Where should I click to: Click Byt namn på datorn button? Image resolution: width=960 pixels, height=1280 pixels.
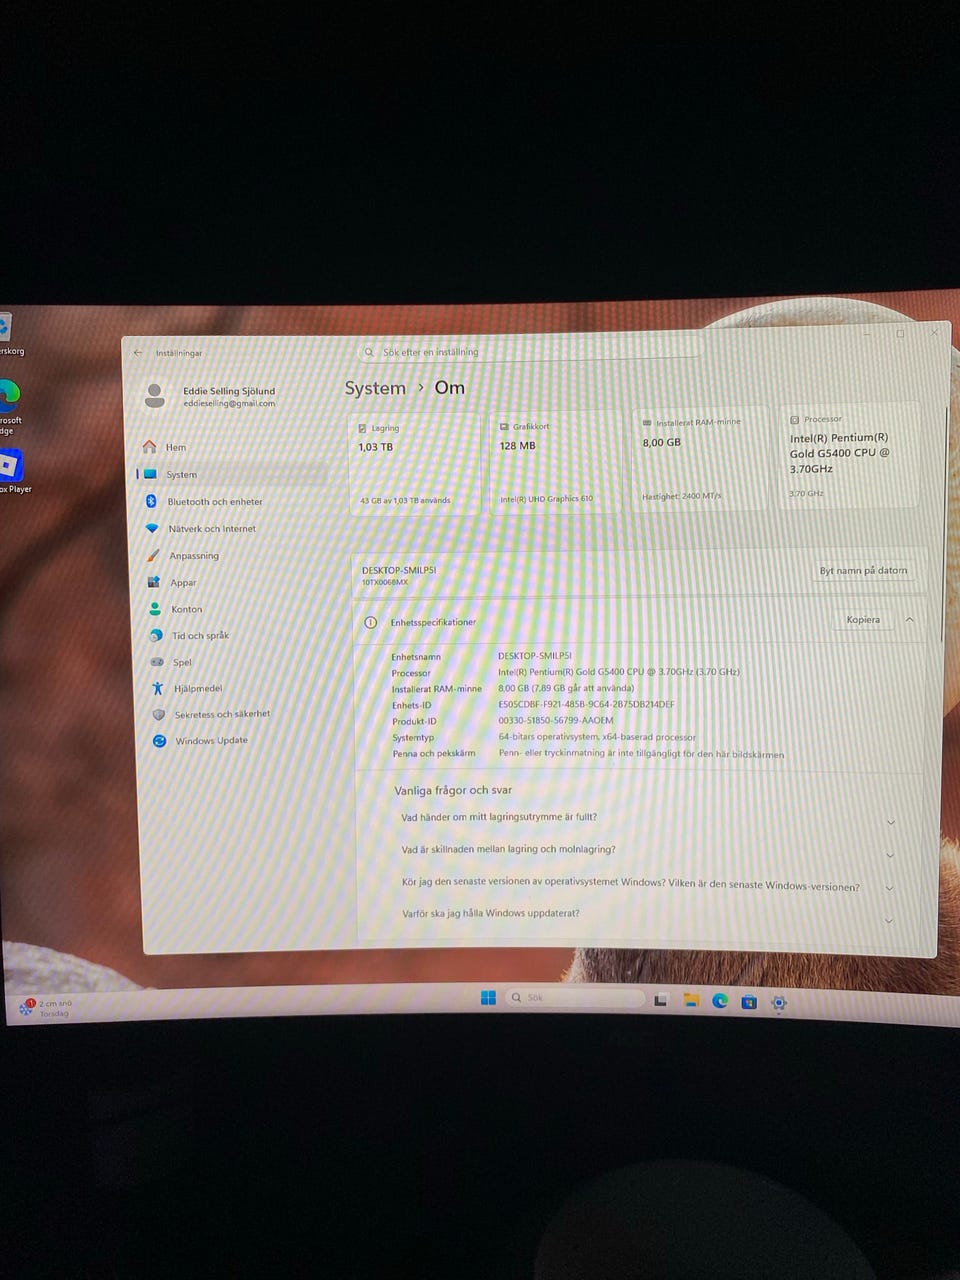(863, 571)
